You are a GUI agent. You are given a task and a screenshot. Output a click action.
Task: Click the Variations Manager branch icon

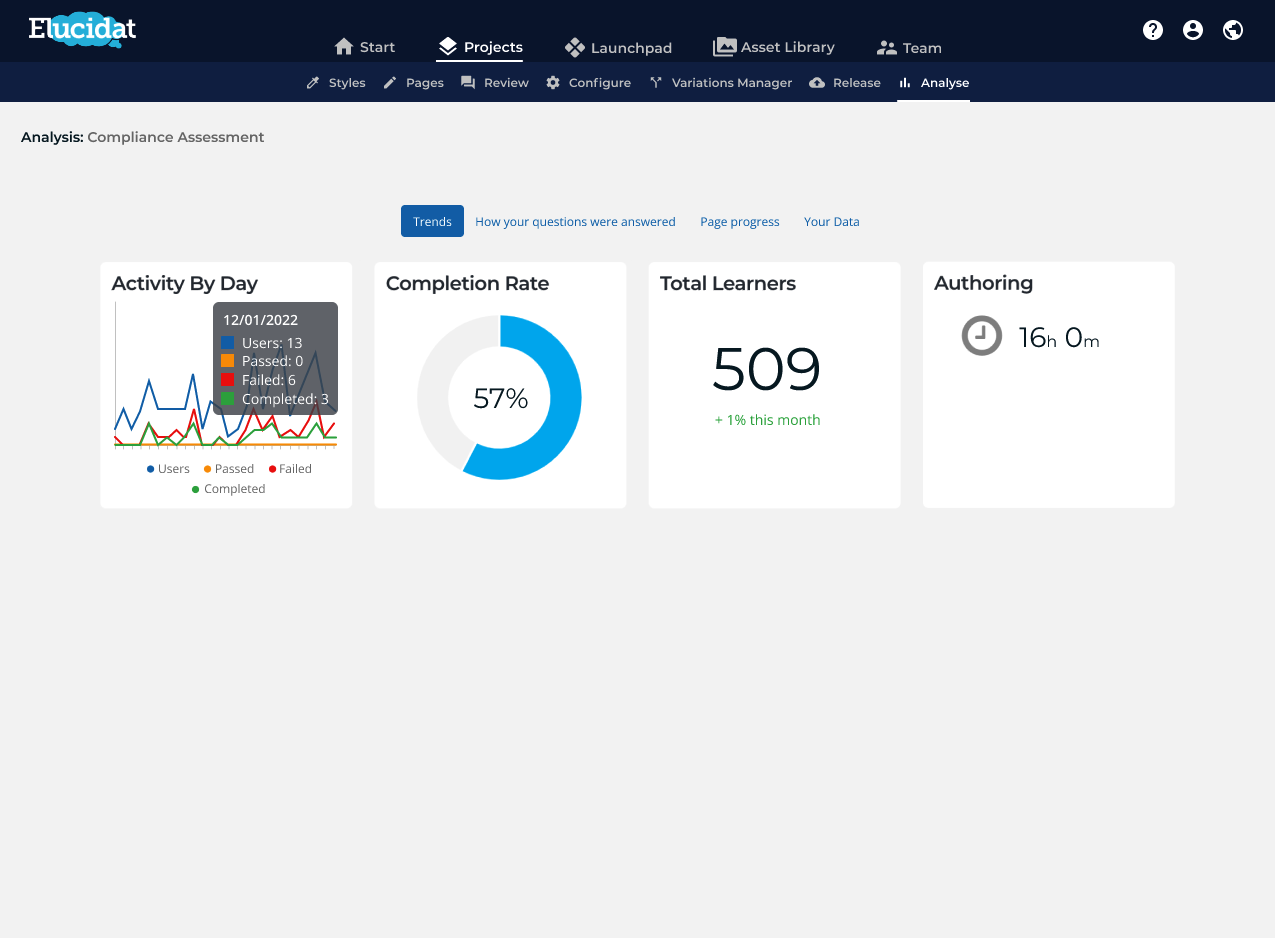[656, 83]
